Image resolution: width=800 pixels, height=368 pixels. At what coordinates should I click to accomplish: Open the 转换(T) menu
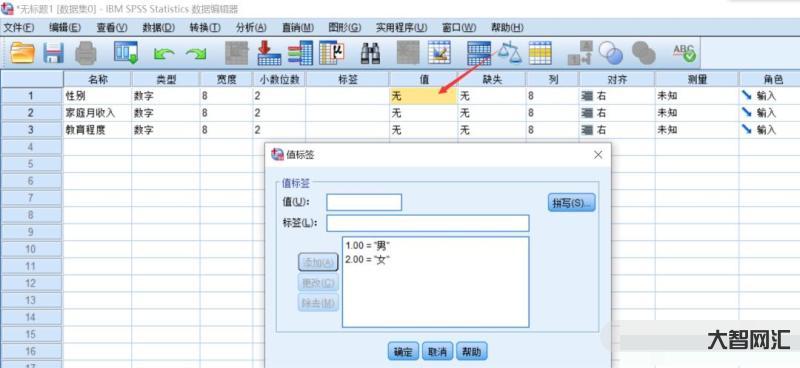click(205, 28)
